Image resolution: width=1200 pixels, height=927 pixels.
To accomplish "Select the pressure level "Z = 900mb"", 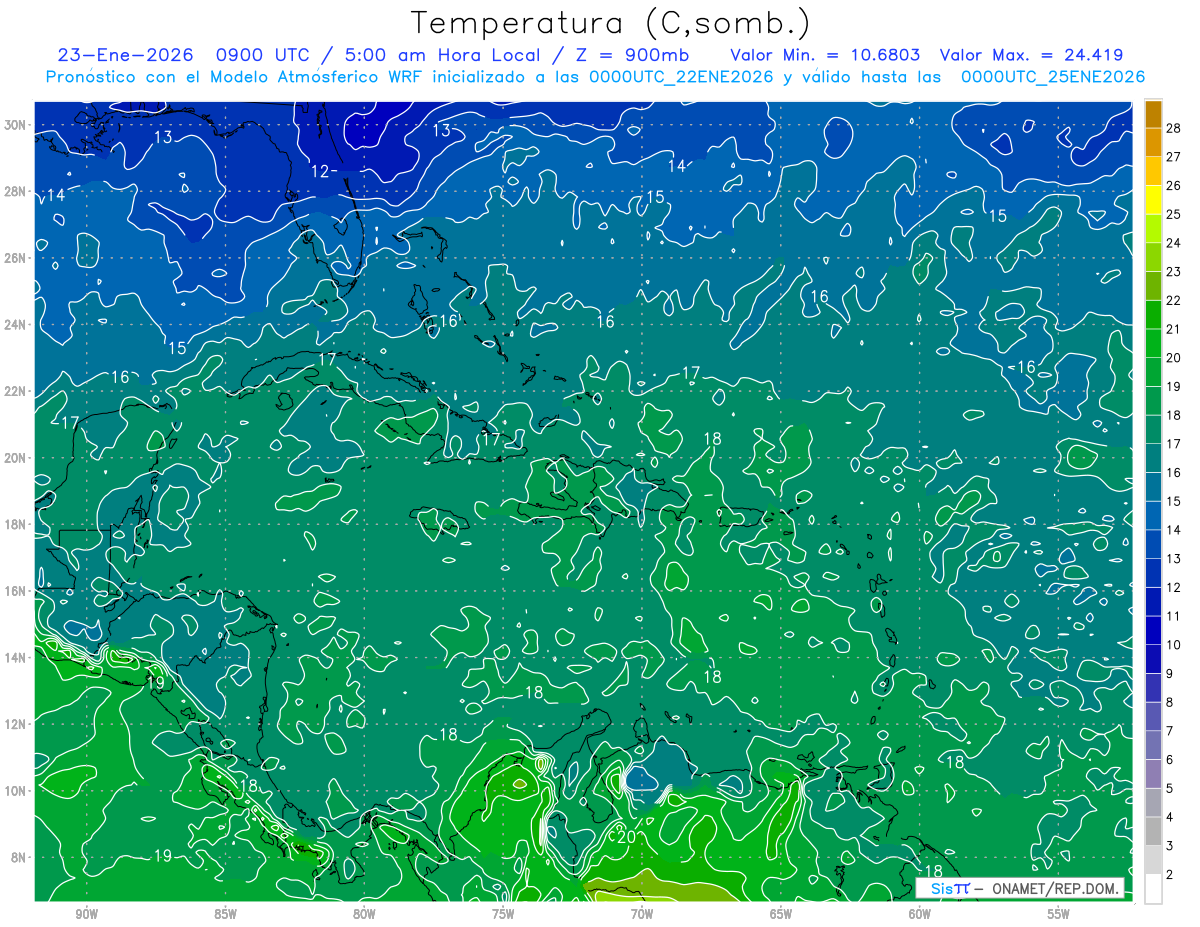I will [632, 55].
